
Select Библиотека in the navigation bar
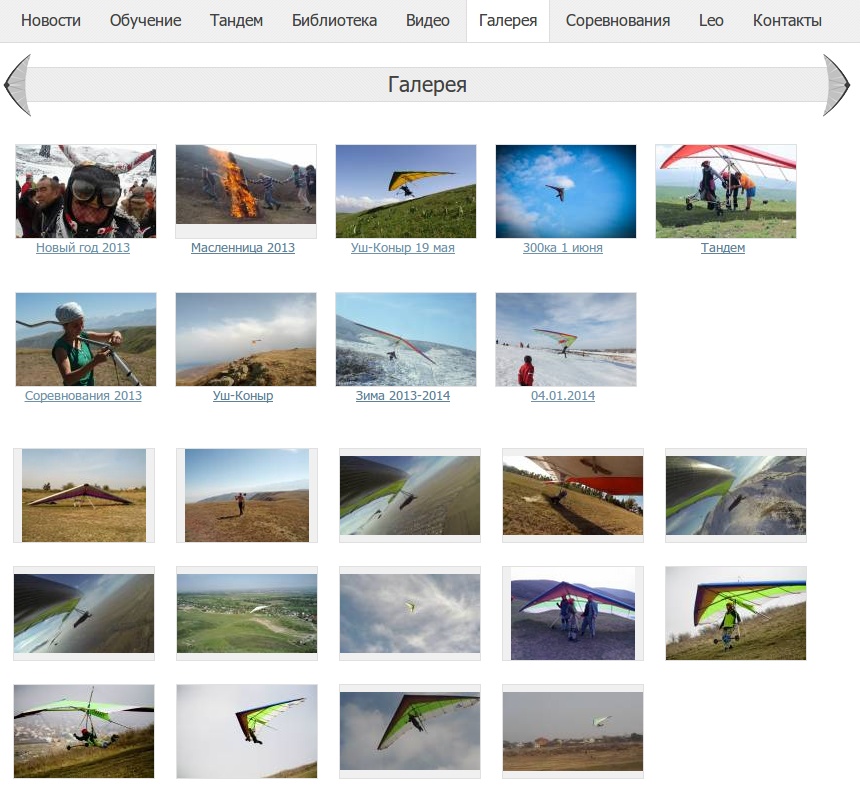(x=334, y=20)
